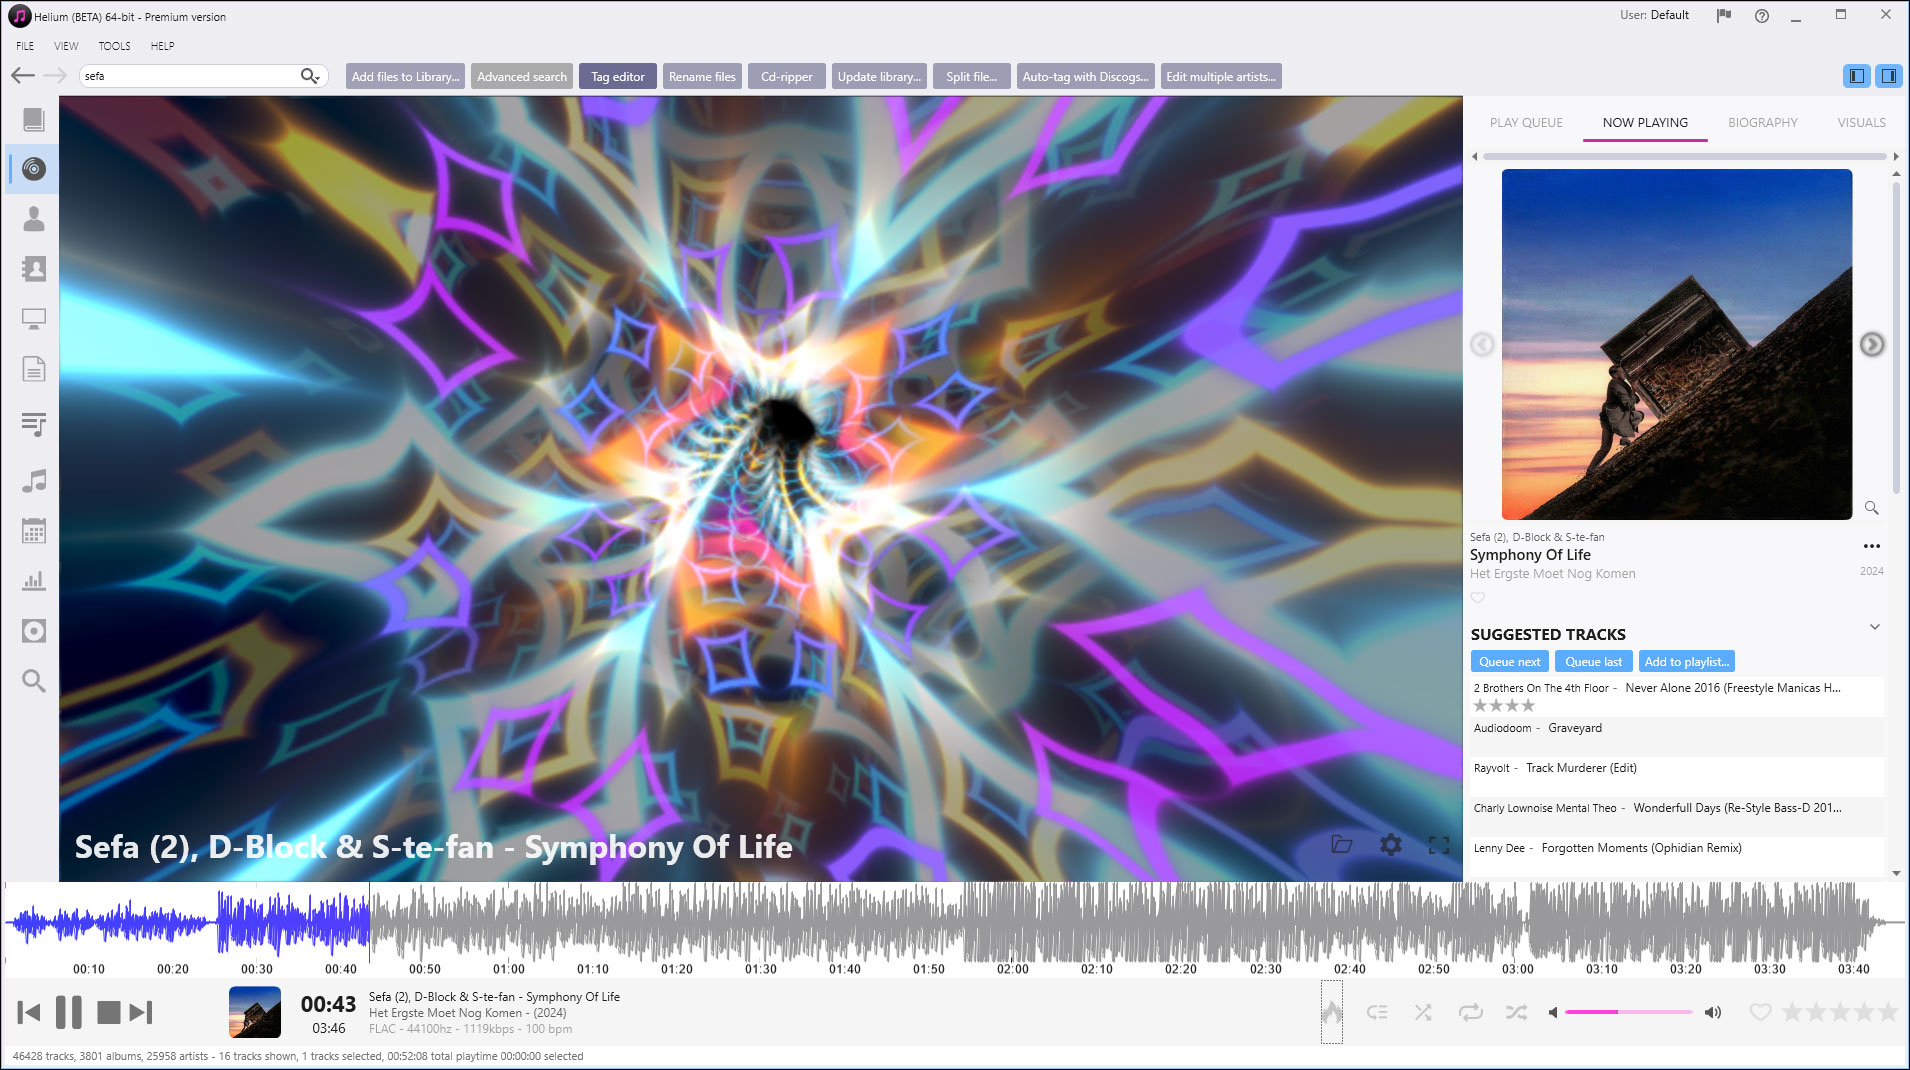Open visualization settings gear

click(x=1390, y=845)
